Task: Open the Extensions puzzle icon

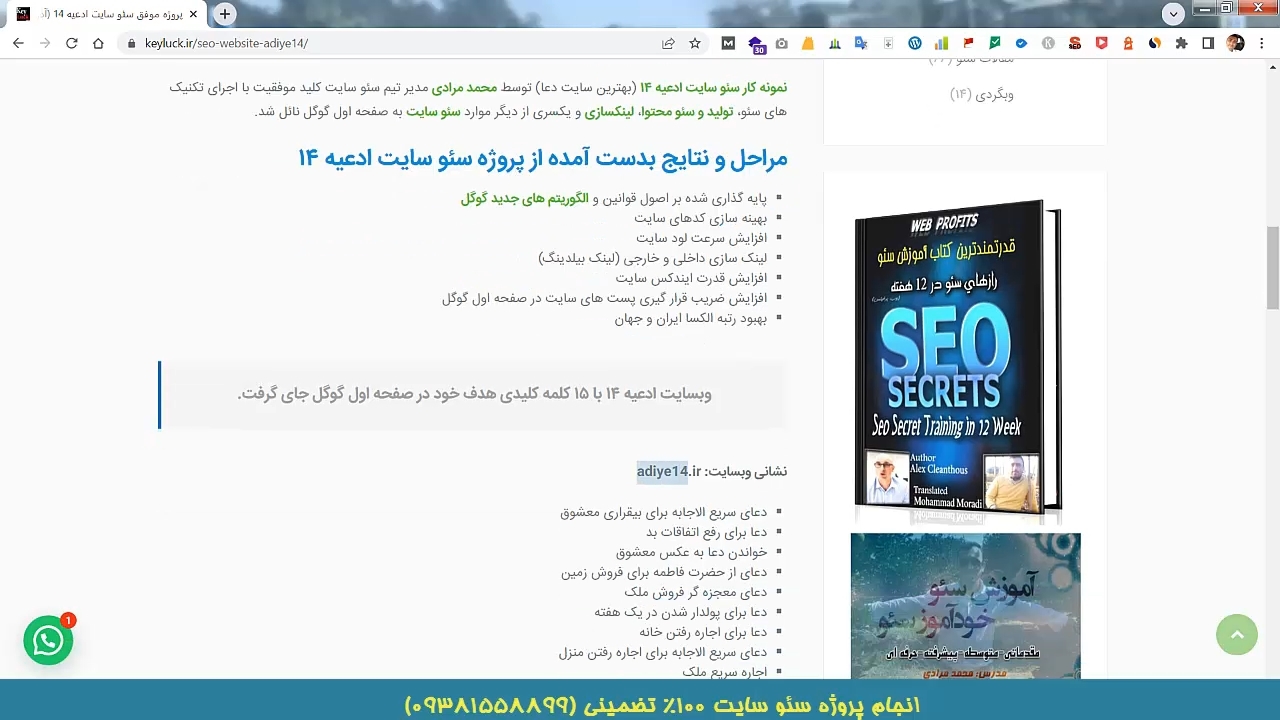Action: click(1181, 43)
